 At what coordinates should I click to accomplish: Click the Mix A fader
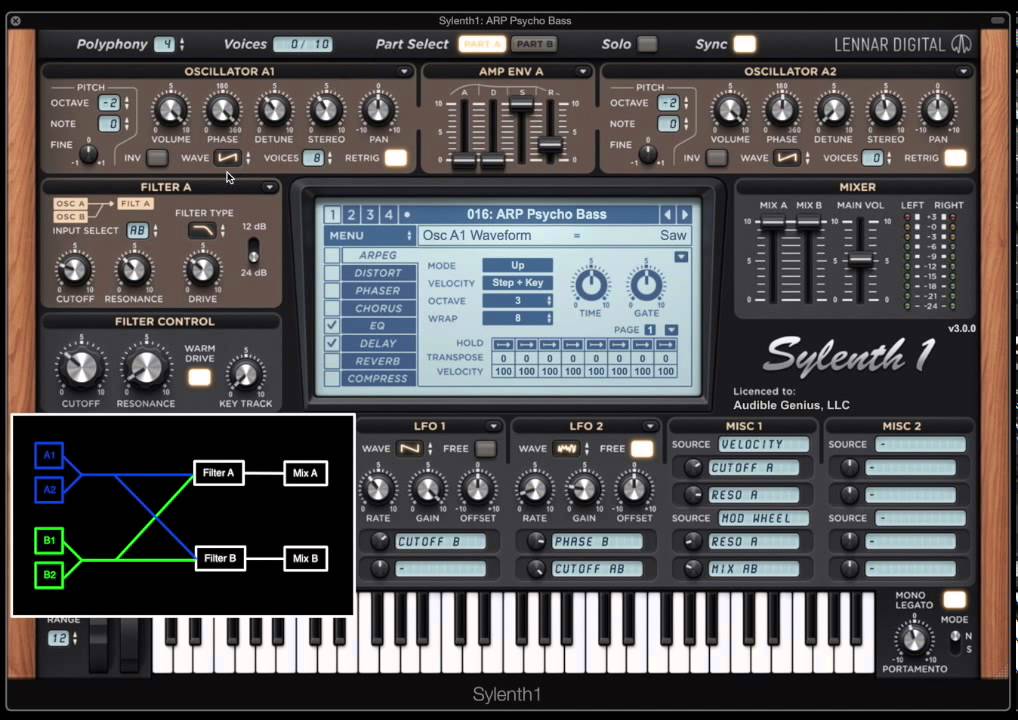point(773,223)
